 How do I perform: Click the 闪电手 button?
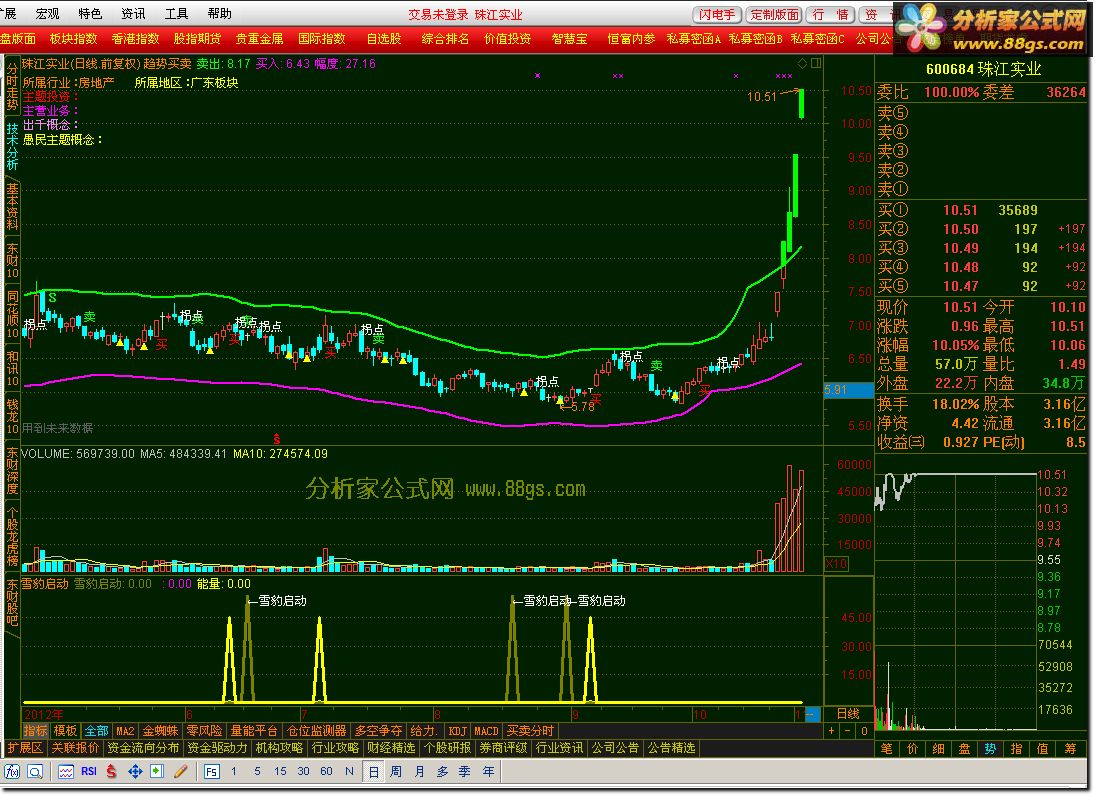[x=717, y=15]
